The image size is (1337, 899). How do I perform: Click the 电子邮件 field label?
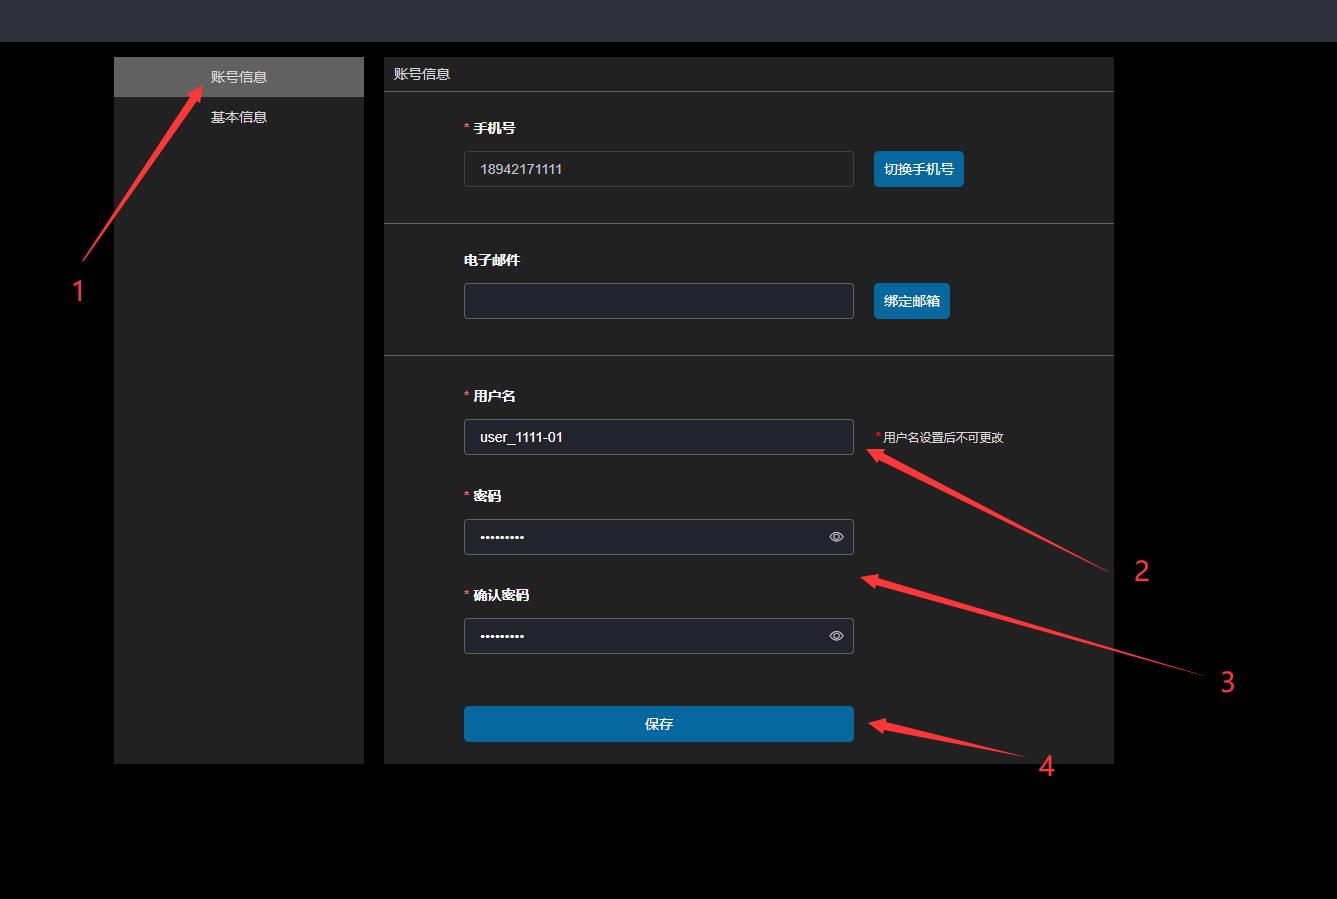492,260
